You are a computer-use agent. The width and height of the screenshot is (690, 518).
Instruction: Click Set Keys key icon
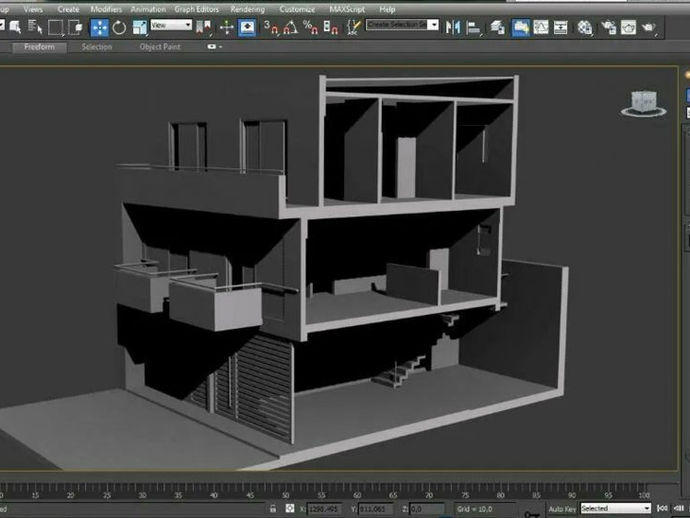(x=532, y=514)
